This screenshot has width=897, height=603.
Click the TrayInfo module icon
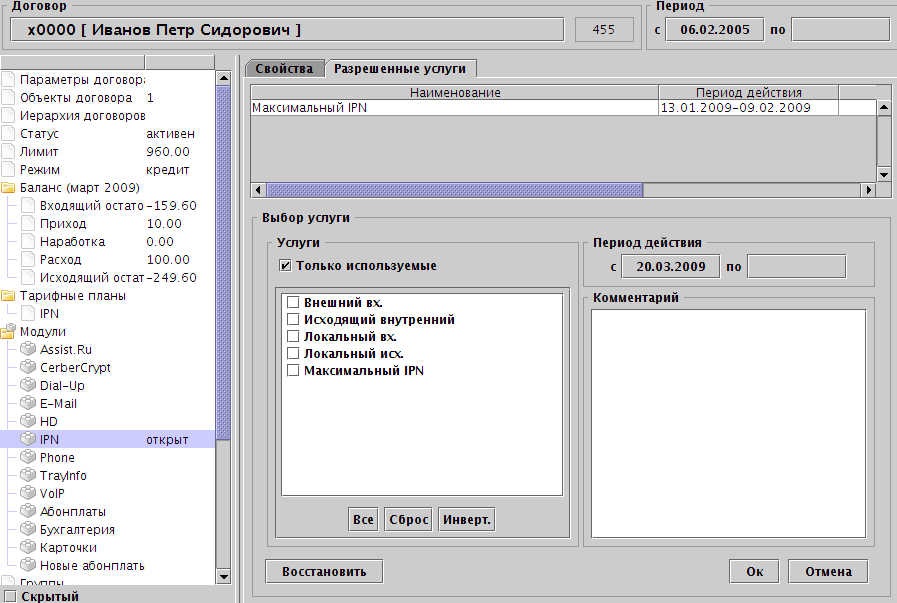coord(28,476)
